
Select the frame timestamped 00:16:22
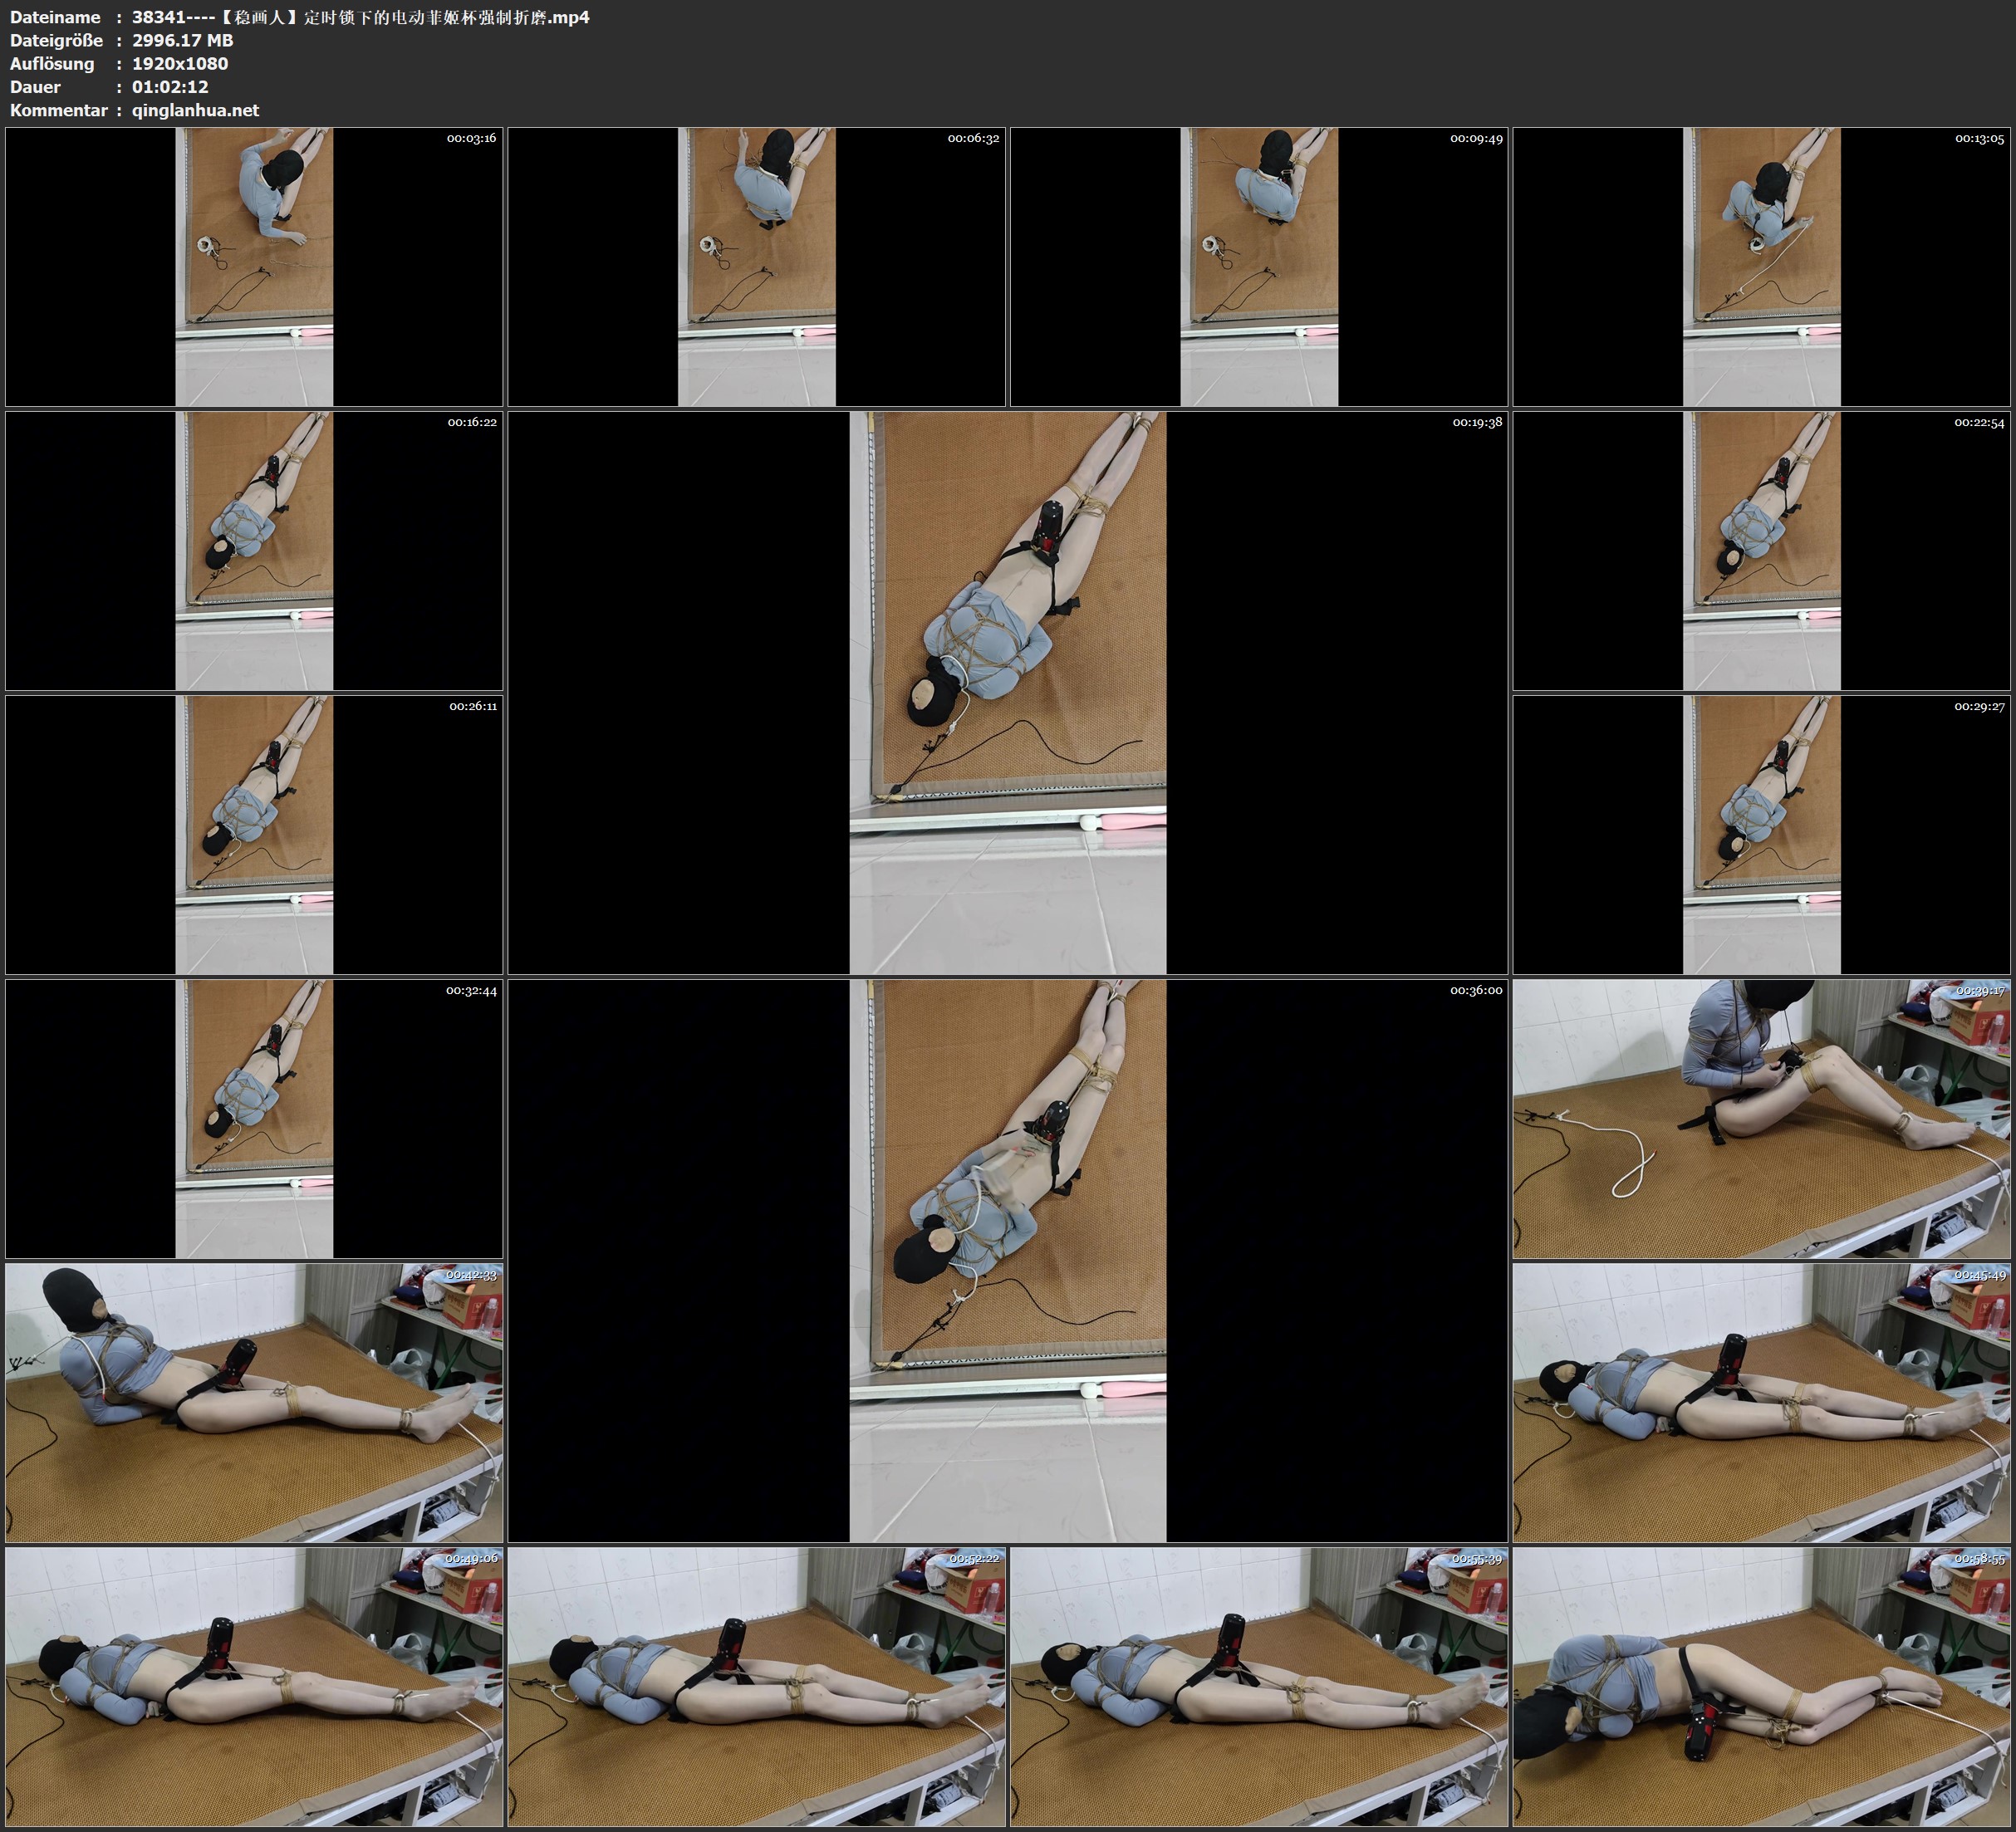(x=254, y=550)
